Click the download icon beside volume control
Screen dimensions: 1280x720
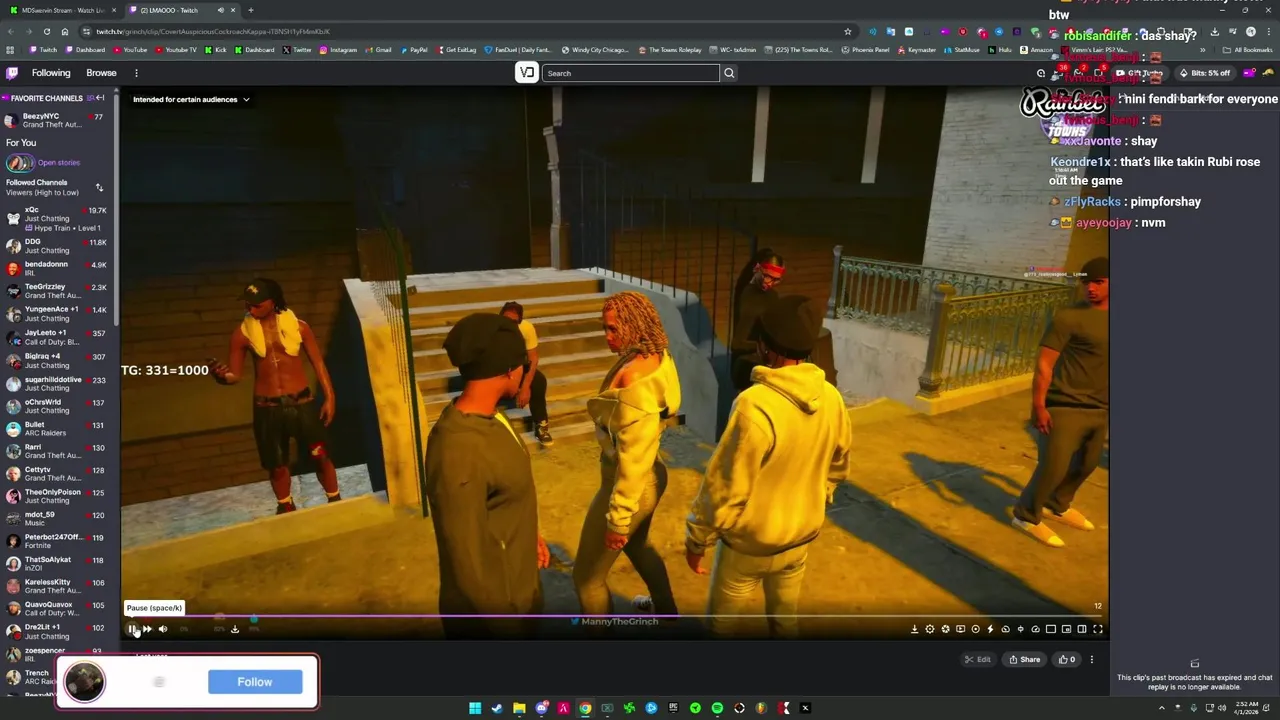pyautogui.click(x=235, y=629)
